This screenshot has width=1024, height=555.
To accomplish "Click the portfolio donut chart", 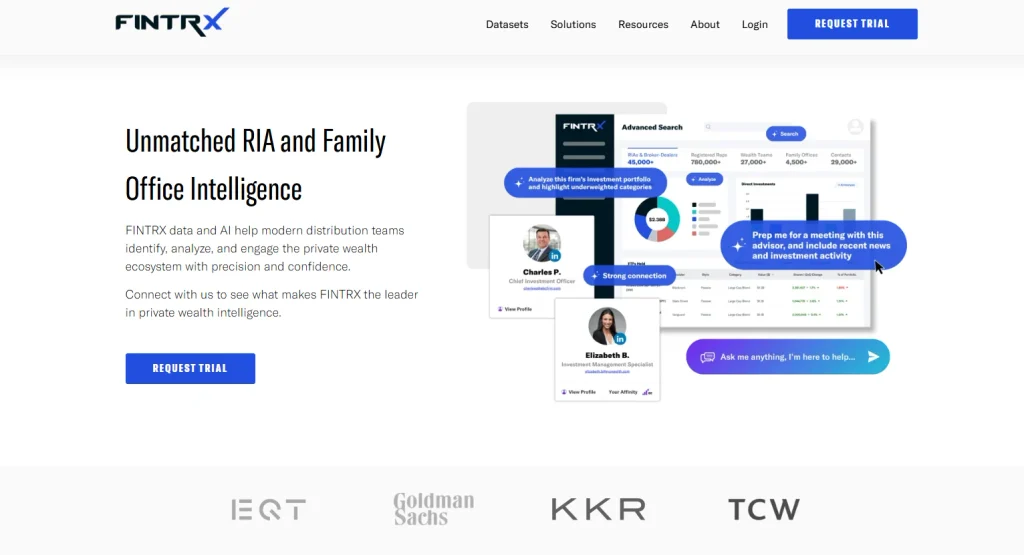I will click(656, 219).
